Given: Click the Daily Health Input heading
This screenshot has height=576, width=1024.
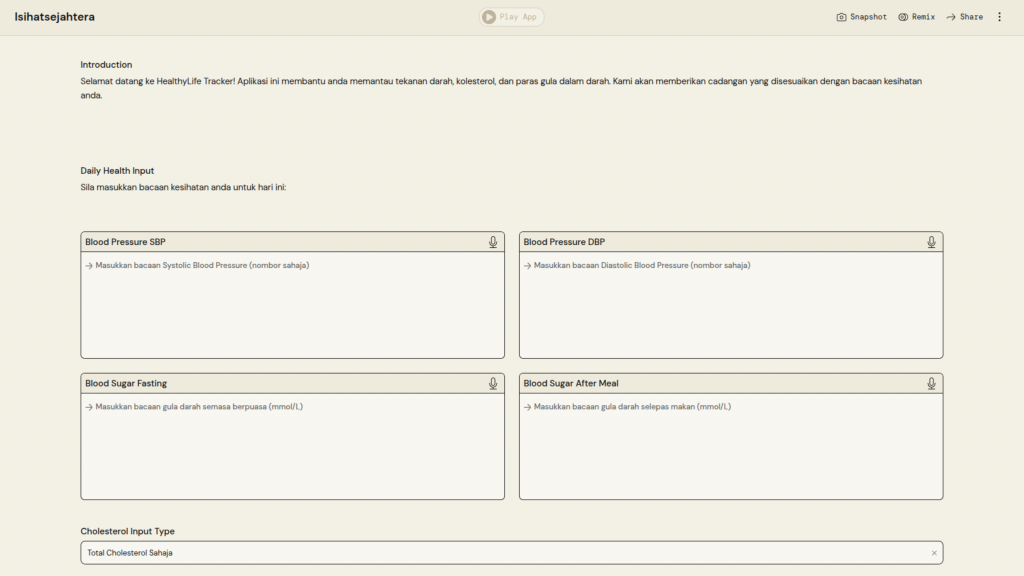Looking at the screenshot, I should point(117,171).
